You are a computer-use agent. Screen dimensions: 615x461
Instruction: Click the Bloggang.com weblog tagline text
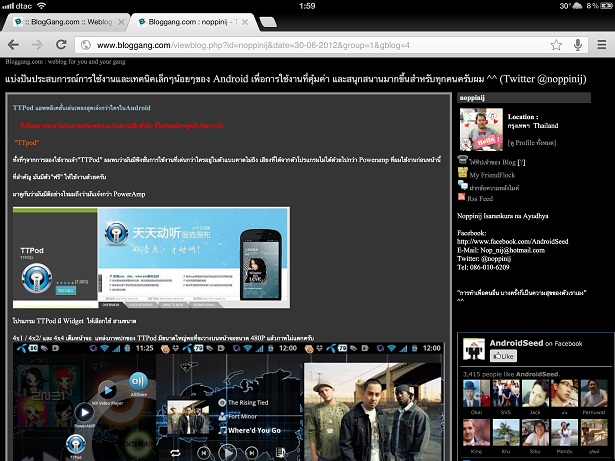[x=66, y=62]
